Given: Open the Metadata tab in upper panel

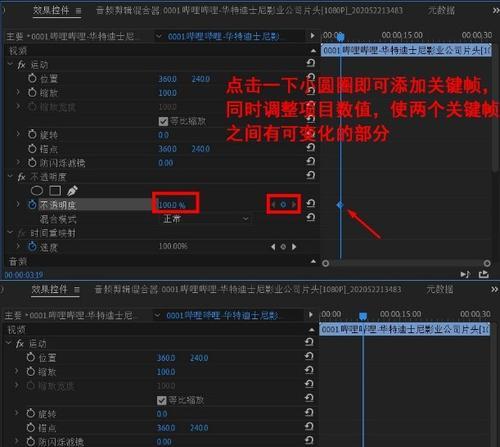Looking at the screenshot, I should (x=441, y=11).
